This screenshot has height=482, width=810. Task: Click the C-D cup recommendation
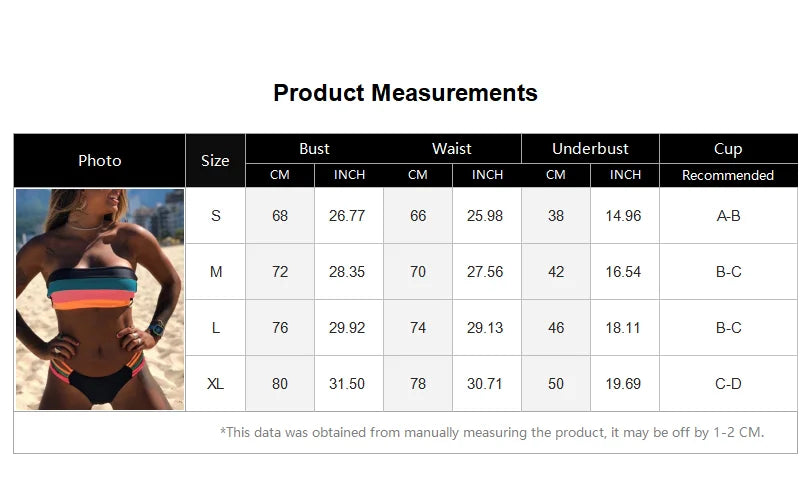[728, 383]
